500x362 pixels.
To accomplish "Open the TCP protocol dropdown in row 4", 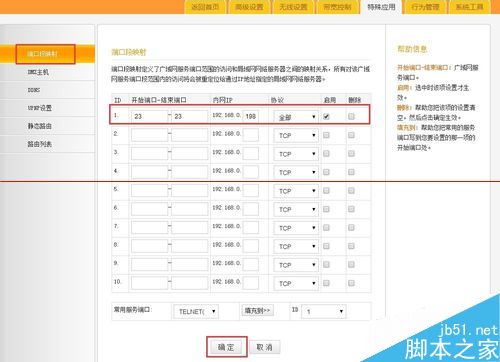I will click(x=296, y=172).
